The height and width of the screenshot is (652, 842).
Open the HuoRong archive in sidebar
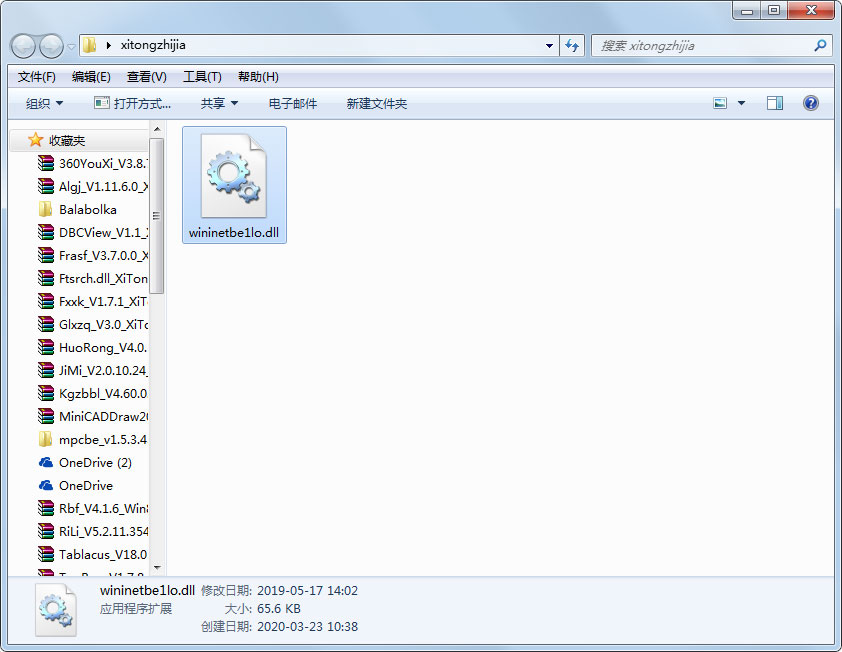pyautogui.click(x=102, y=348)
